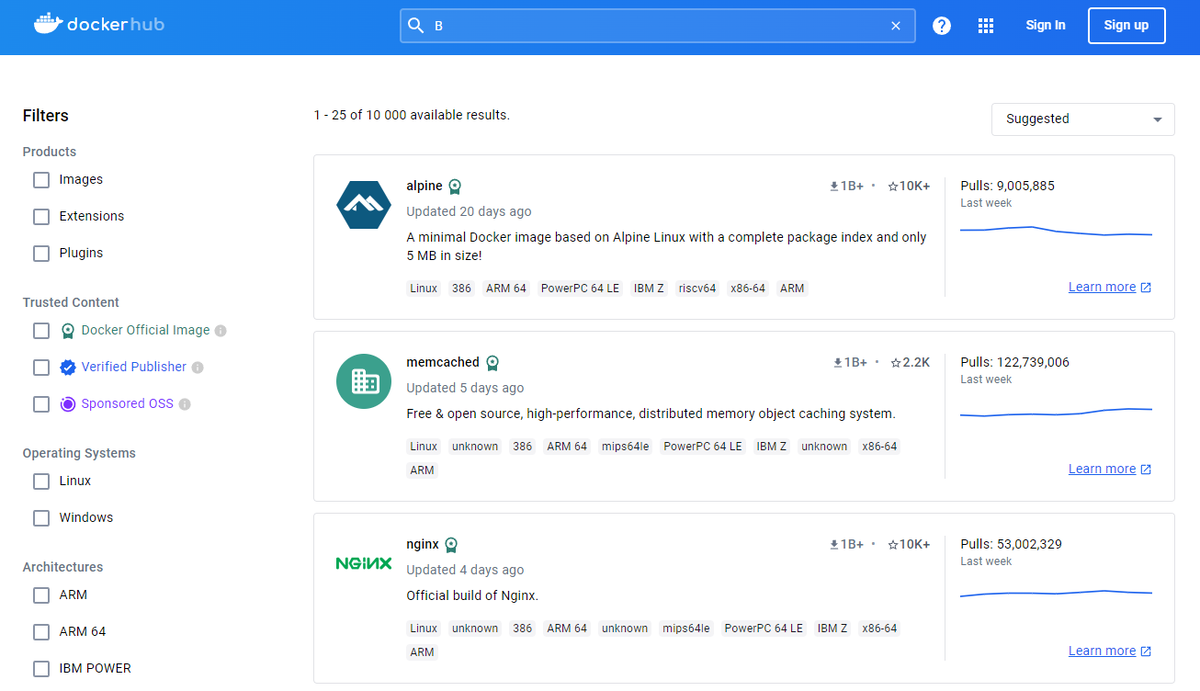Click Learn more on alpine card

(1101, 288)
